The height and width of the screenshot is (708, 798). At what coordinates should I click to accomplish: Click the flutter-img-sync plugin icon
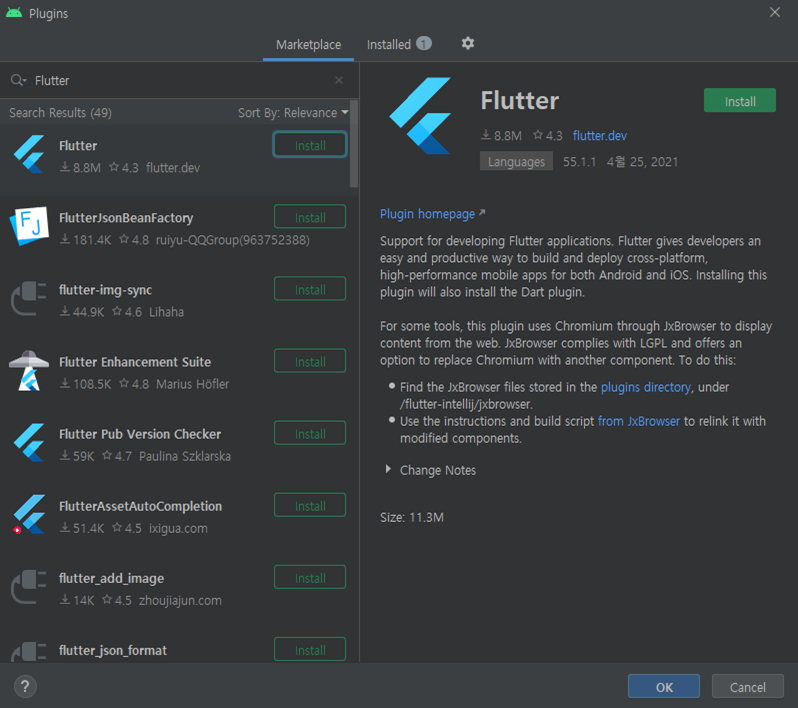(29, 299)
